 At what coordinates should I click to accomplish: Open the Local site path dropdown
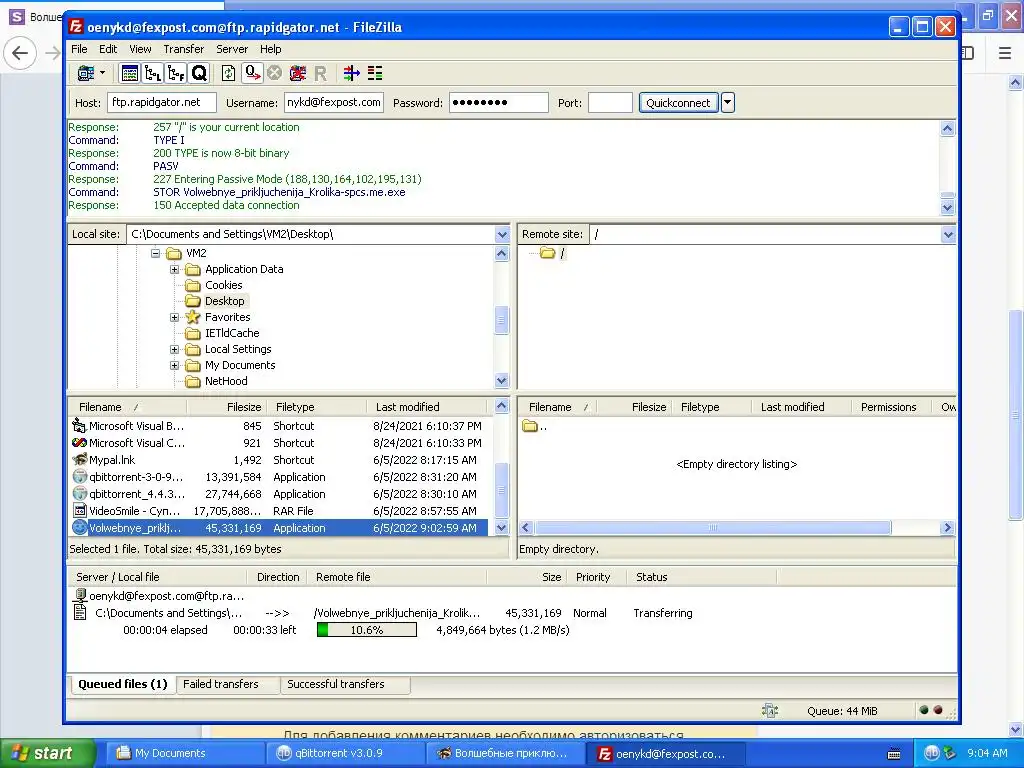point(502,234)
